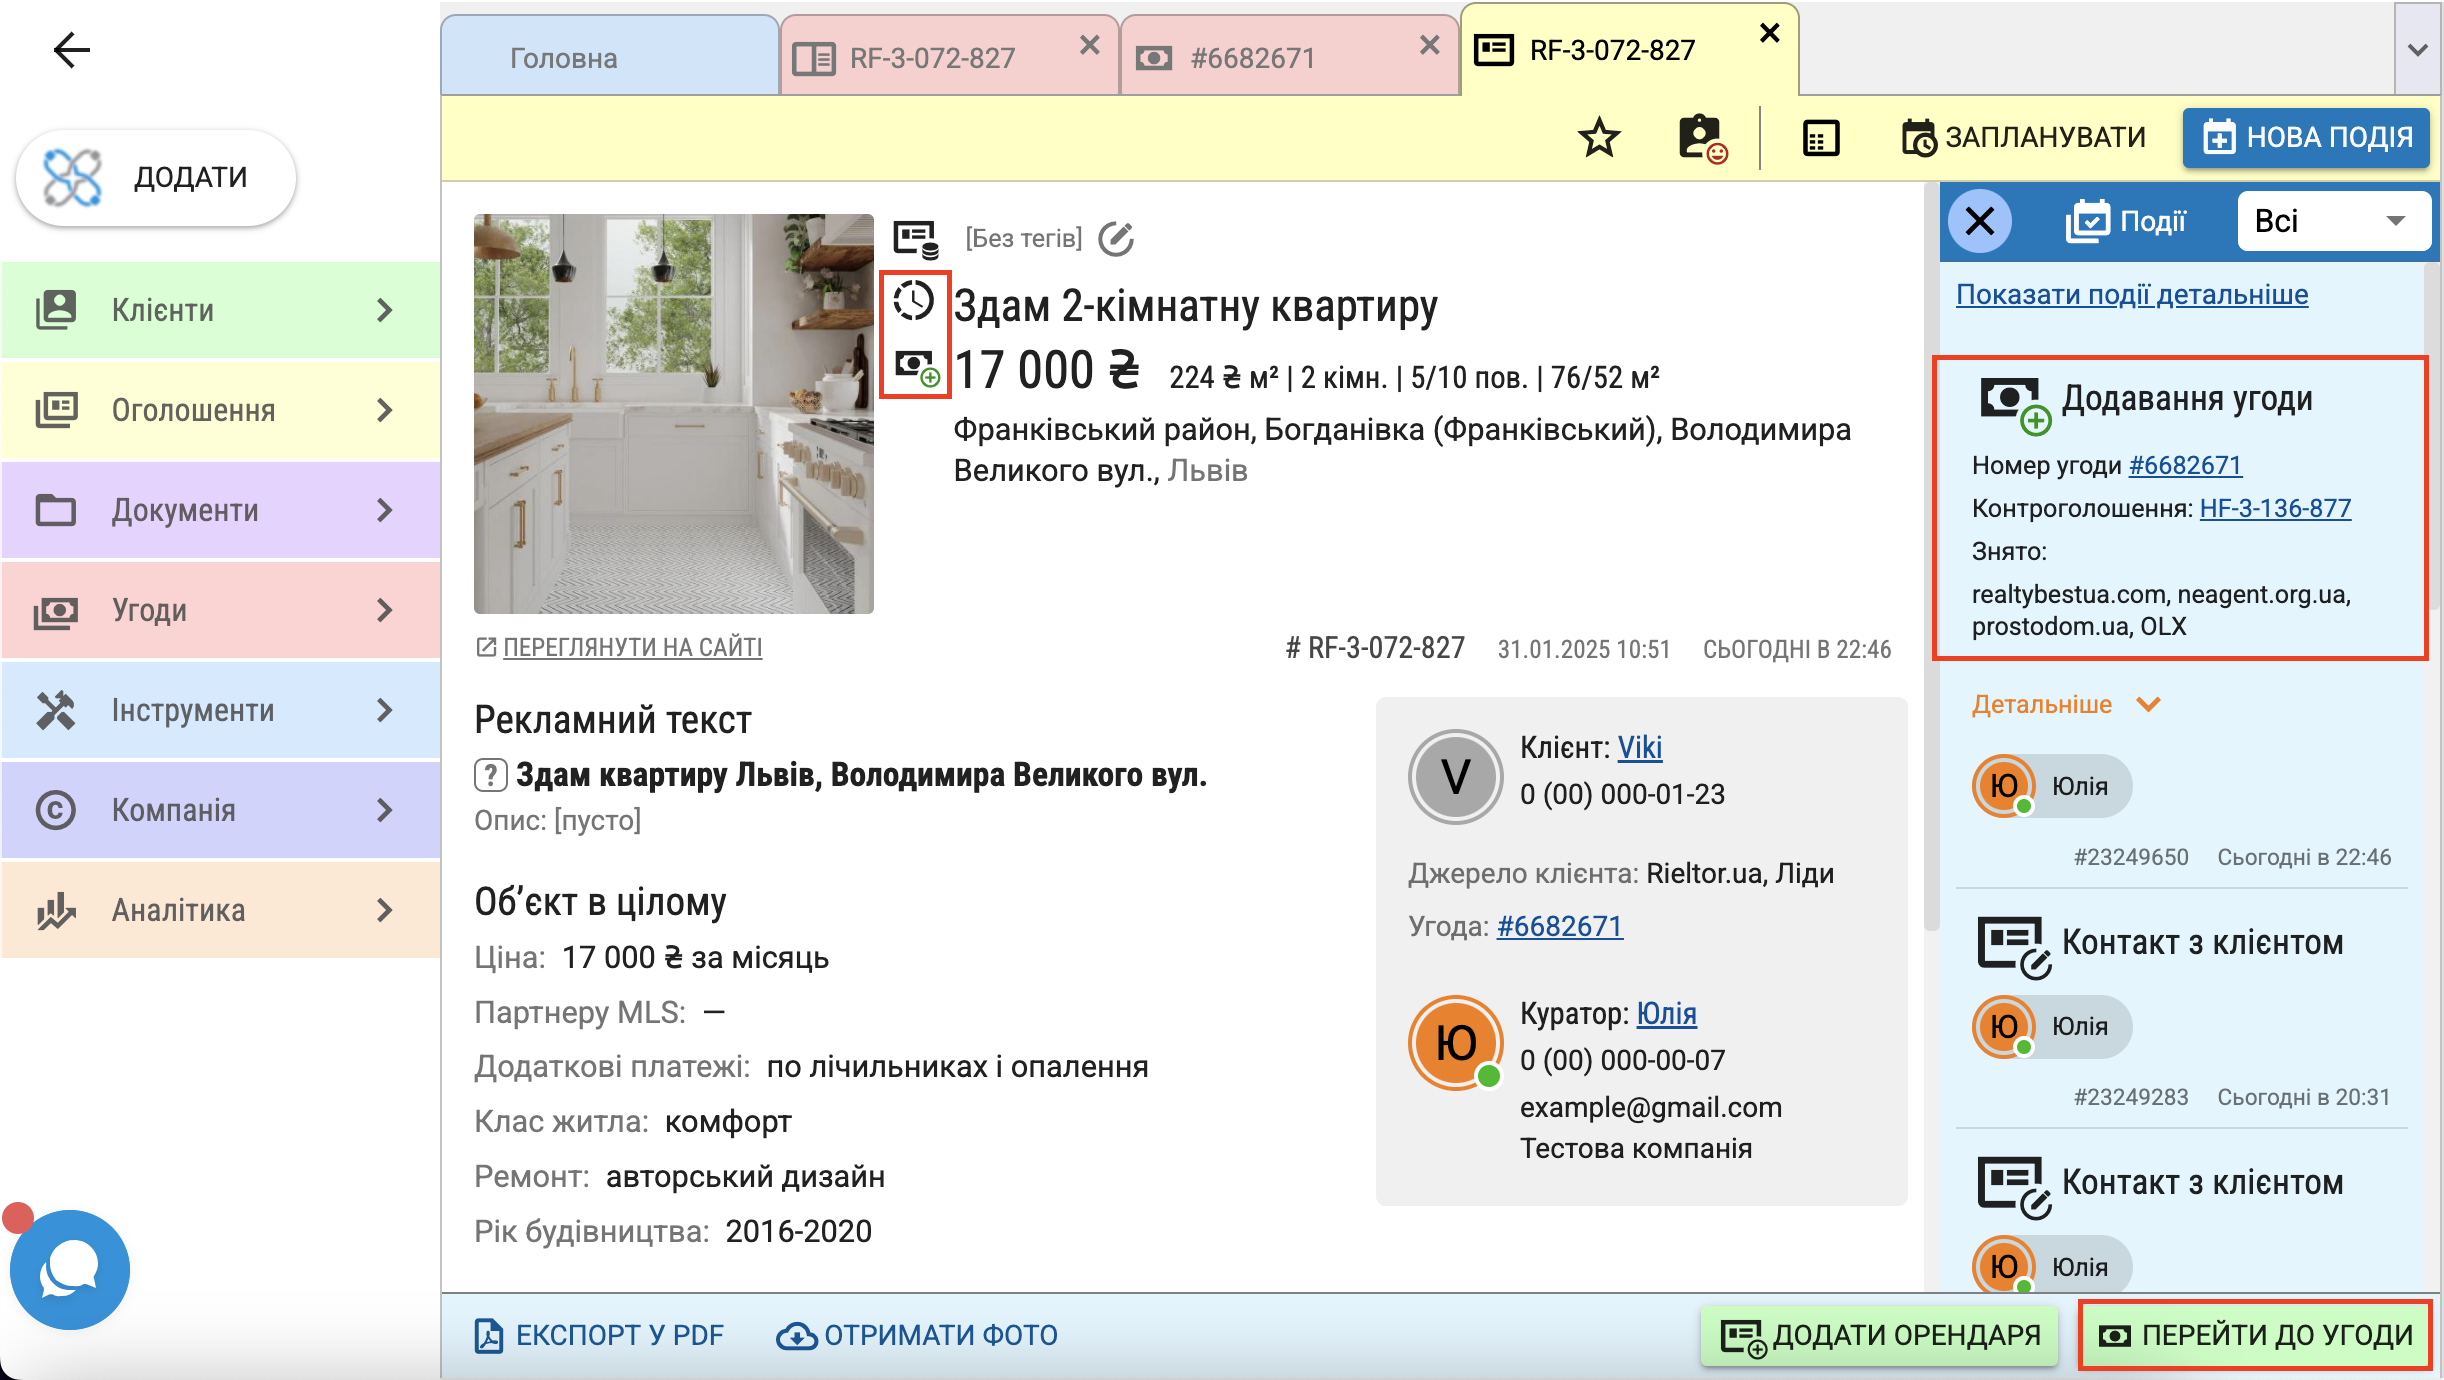The width and height of the screenshot is (2444, 1380).
Task: Click Юлія chip under Додавання угоди
Action: (2051, 786)
